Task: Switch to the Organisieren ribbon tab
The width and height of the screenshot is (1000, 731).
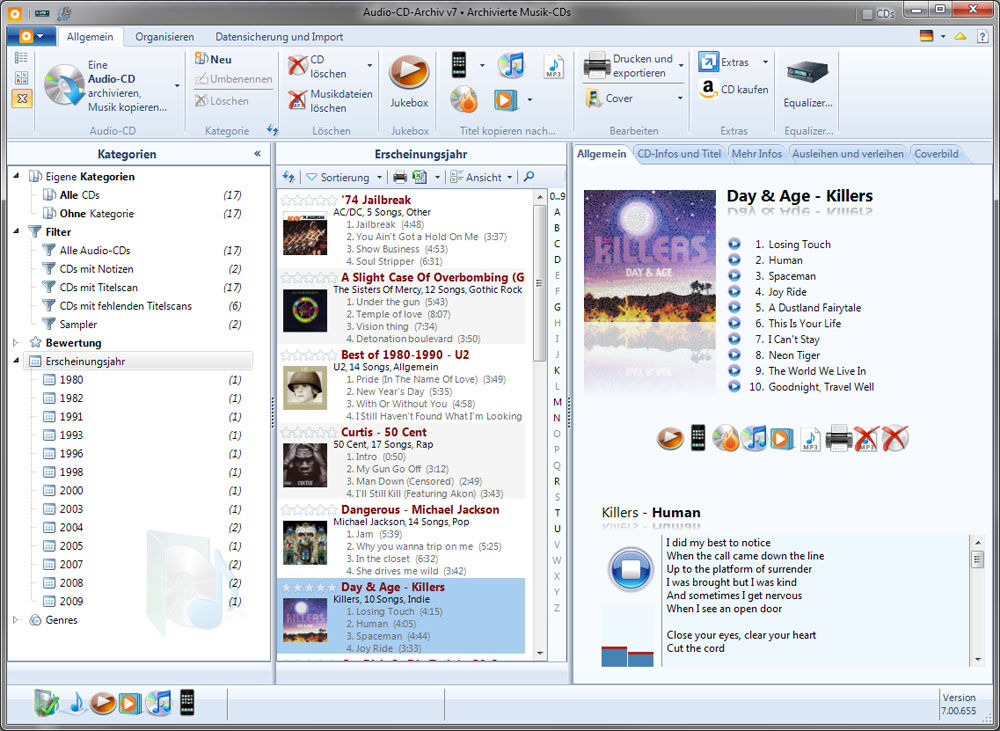Action: point(165,37)
